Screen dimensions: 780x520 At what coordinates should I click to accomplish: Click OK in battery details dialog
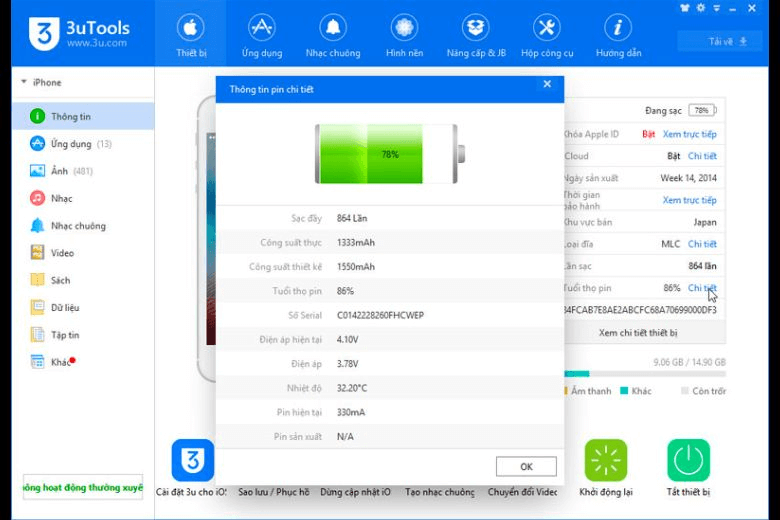tap(526, 467)
